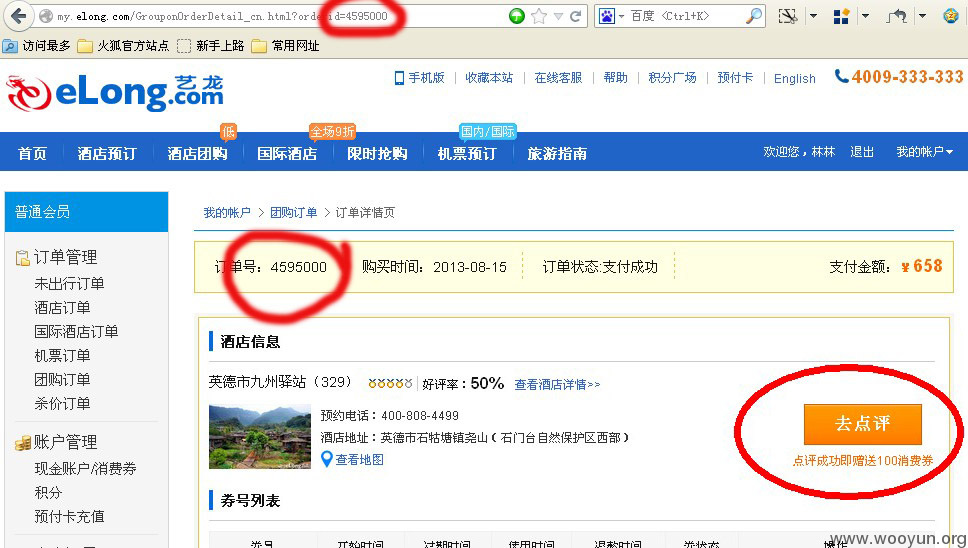Screen dimensions: 968x548
Task: Click hotel star rating icons
Action: click(390, 384)
